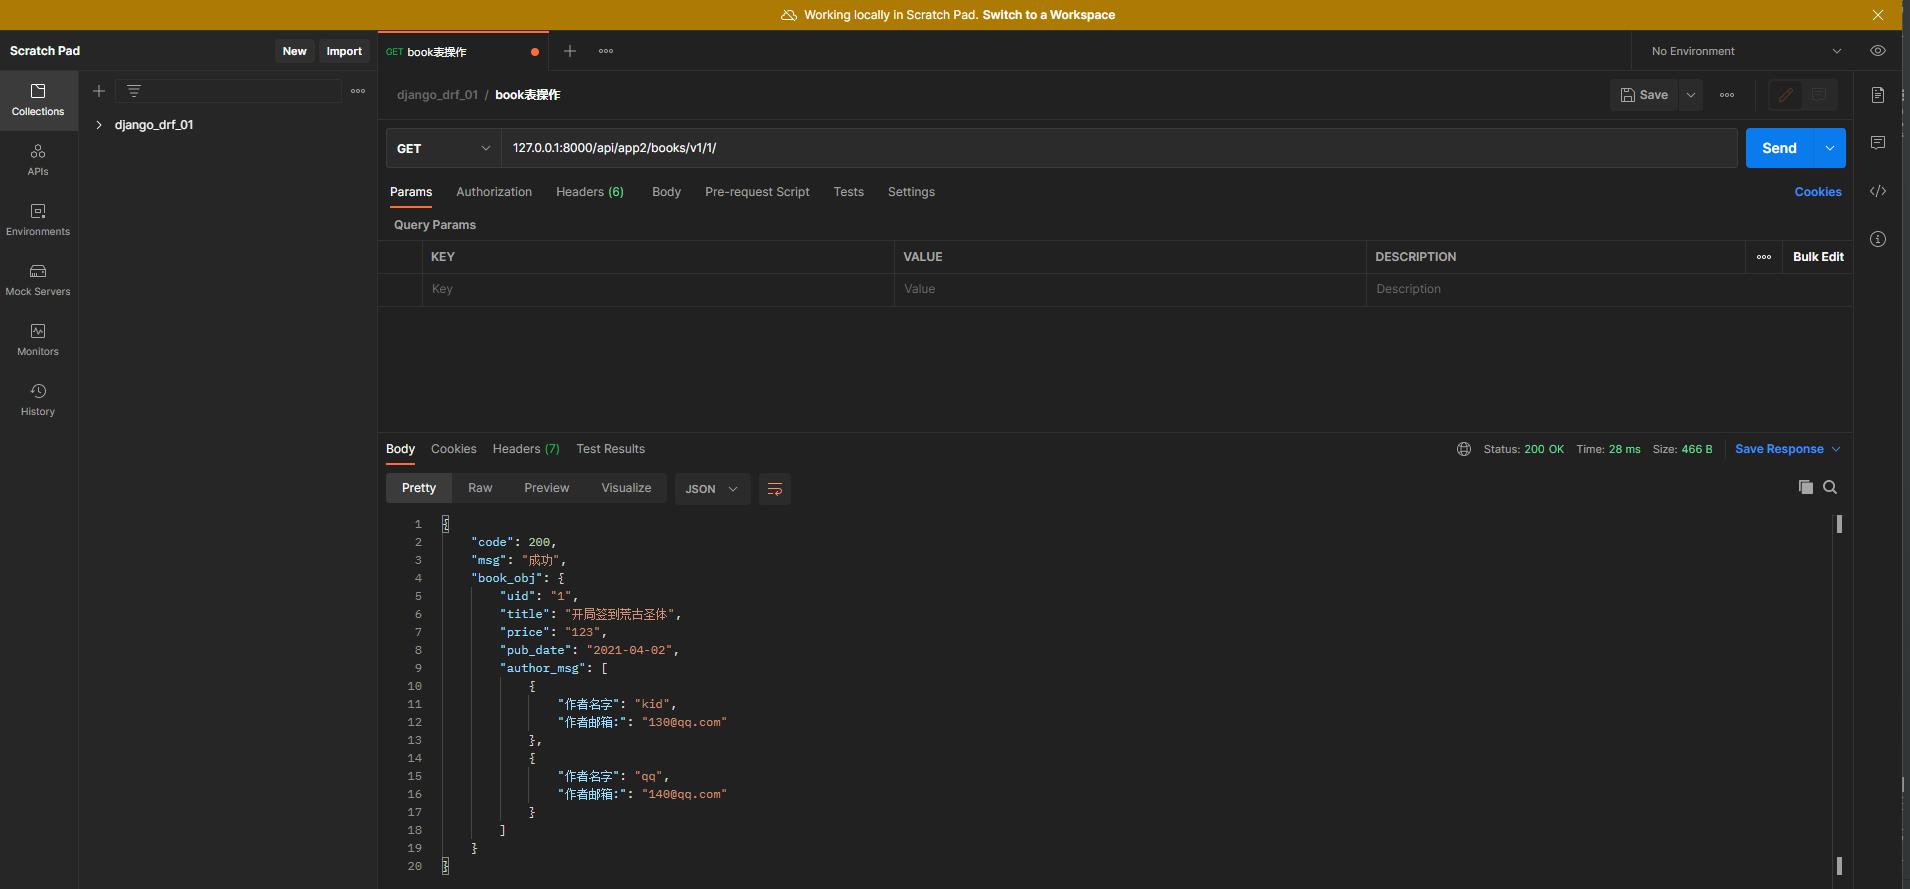
Task: Open Code snippet panel
Action: [1878, 191]
